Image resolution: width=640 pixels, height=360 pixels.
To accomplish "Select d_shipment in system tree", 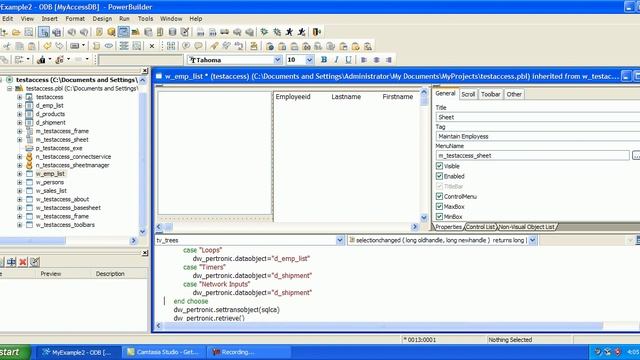I will 51,123.
